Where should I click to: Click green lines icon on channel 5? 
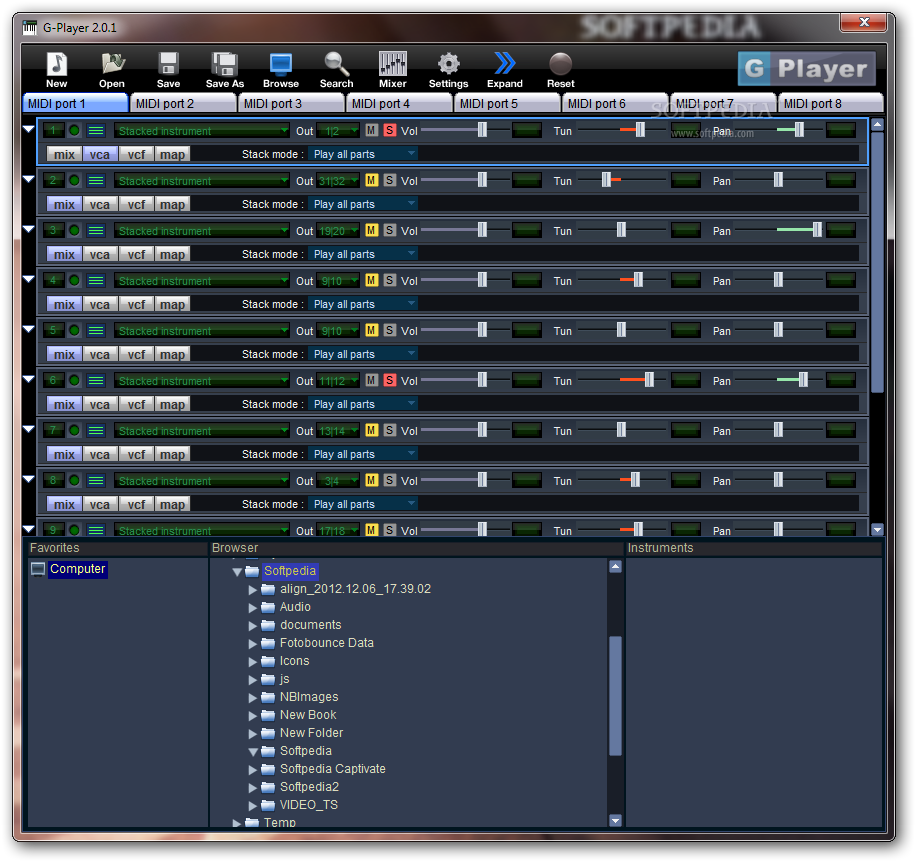tap(96, 331)
